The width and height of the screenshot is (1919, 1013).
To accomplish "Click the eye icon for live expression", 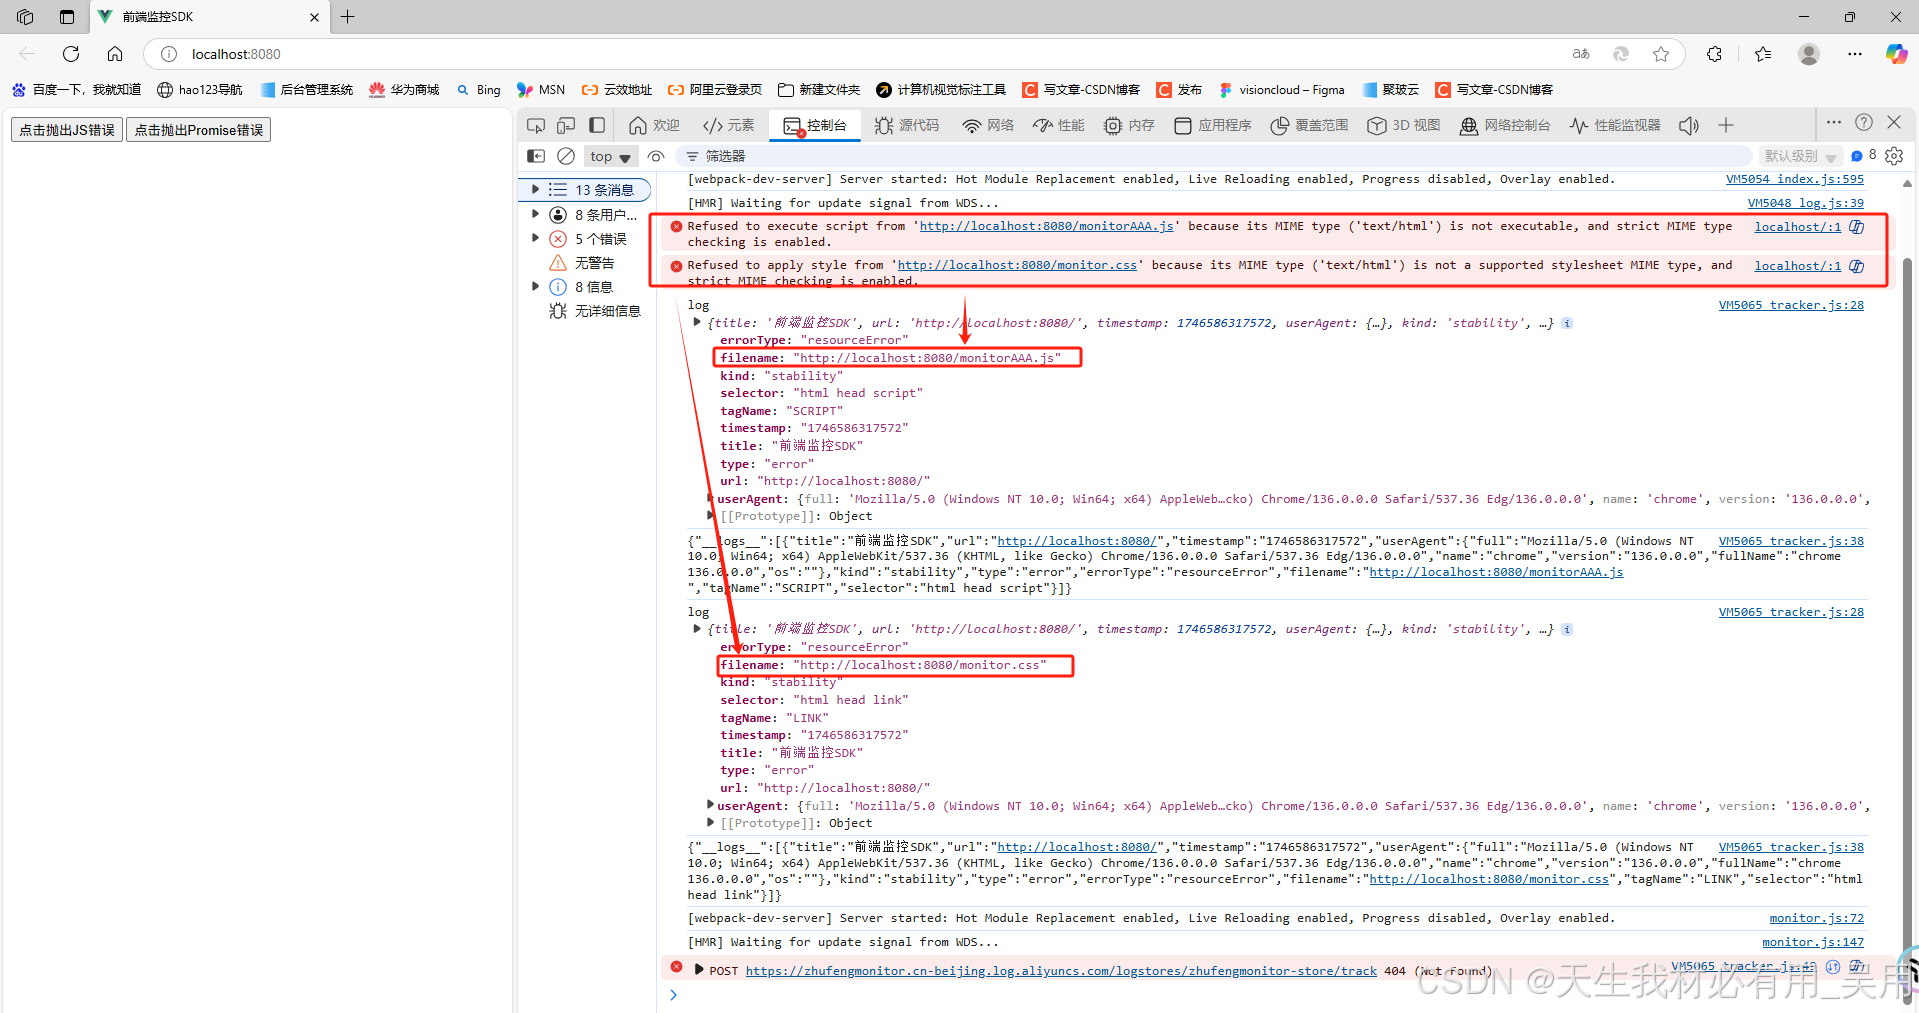I will coord(656,156).
